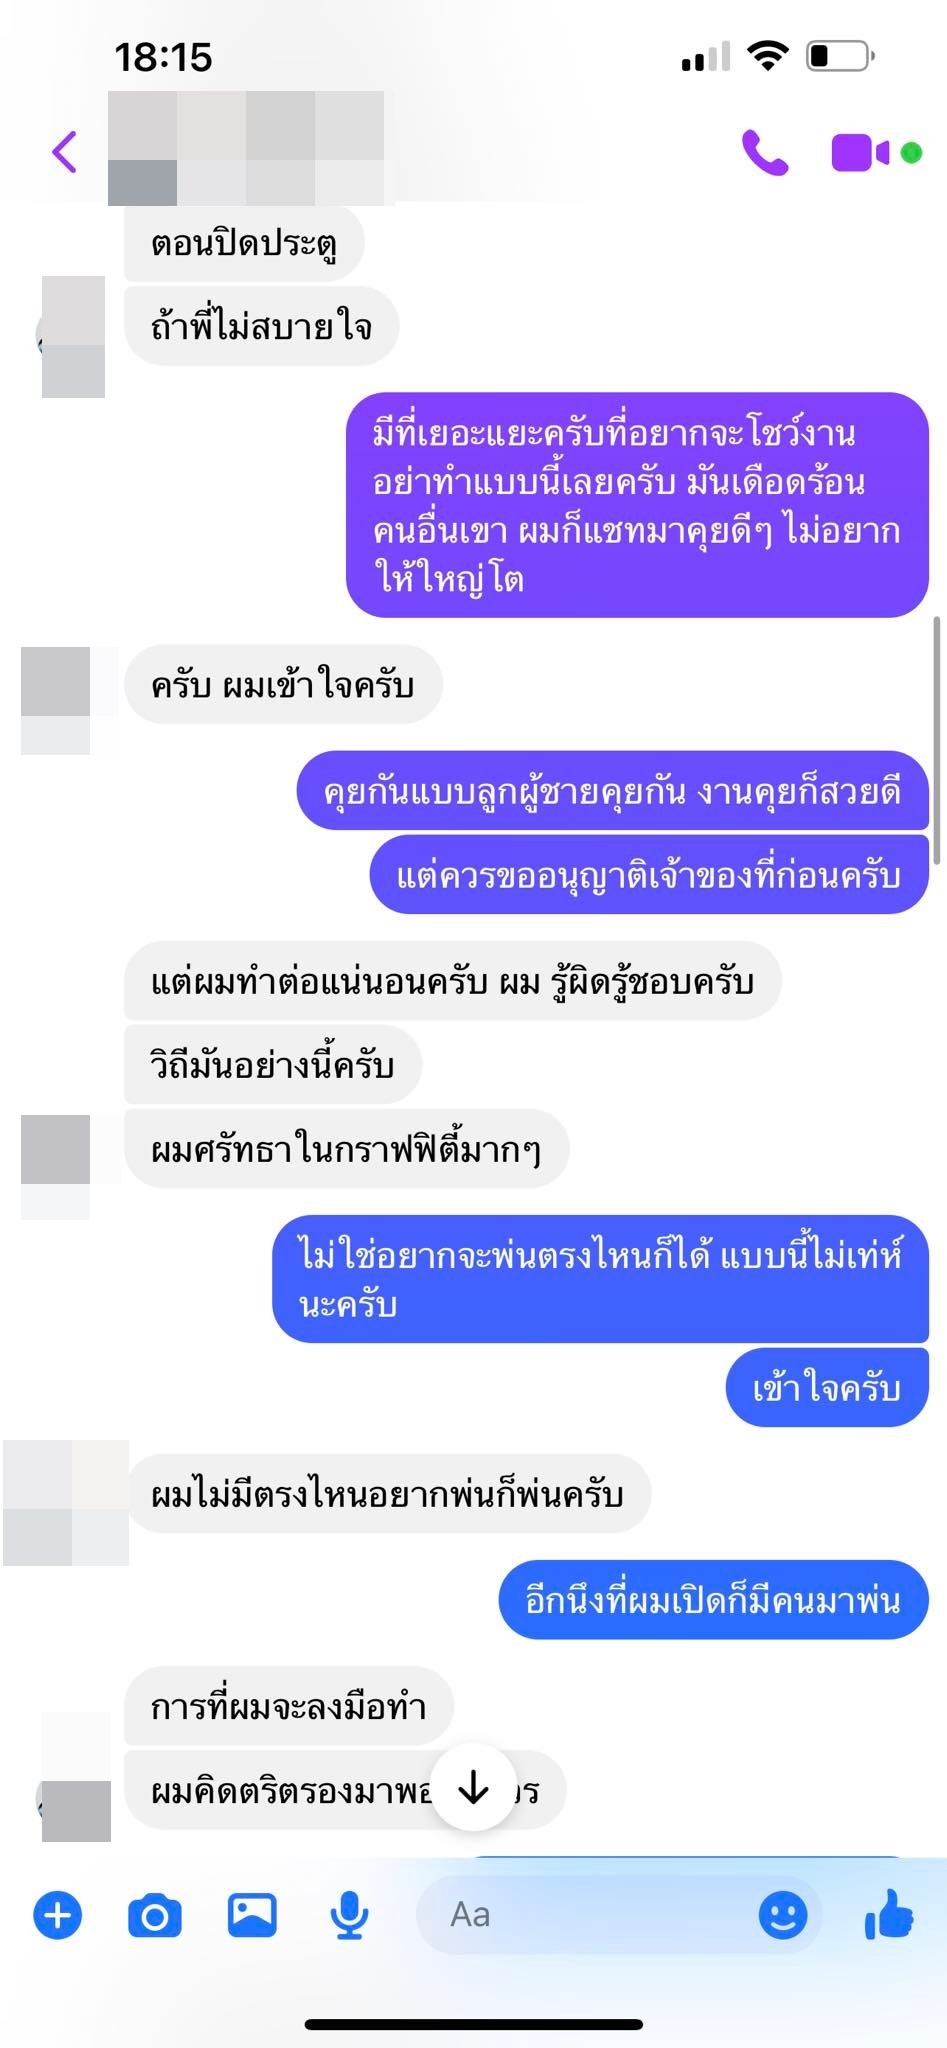Start a video call with the camera icon
Screen dimensions: 947x2048
(860, 153)
